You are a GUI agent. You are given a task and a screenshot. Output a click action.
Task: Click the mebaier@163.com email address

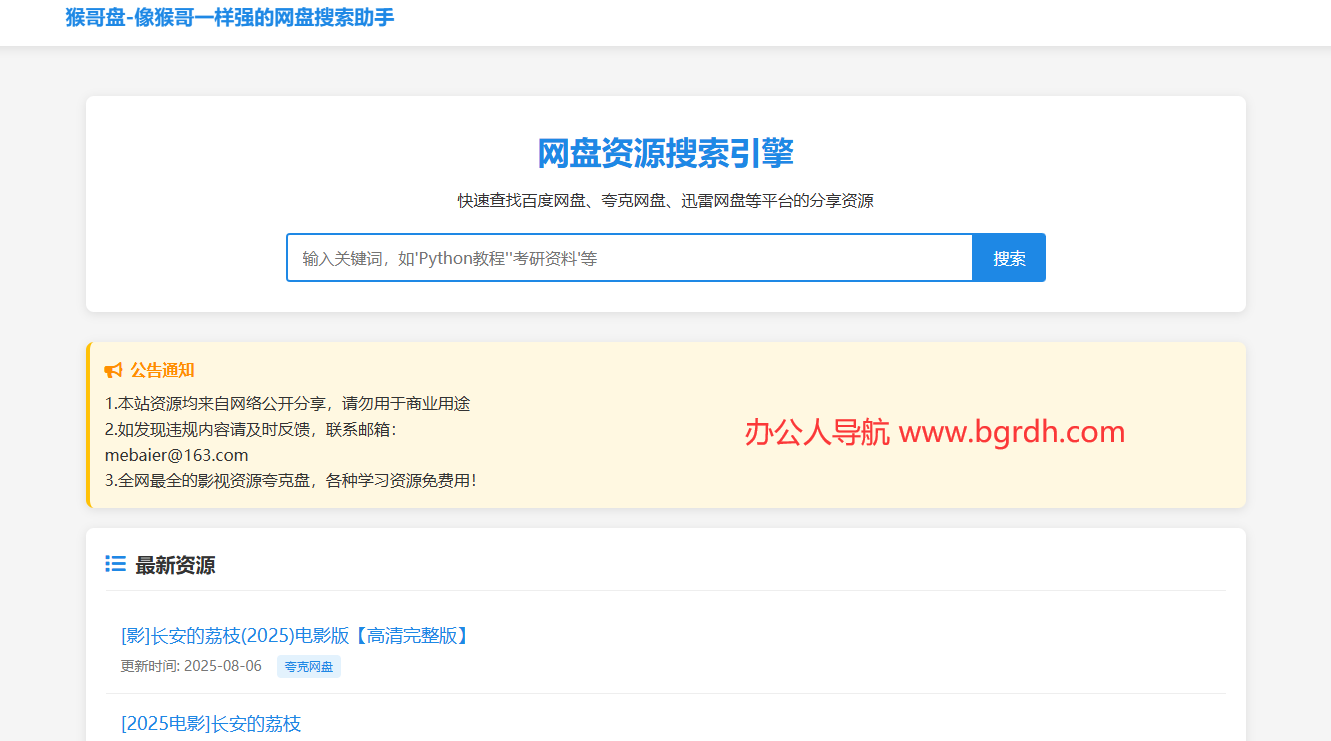176,455
